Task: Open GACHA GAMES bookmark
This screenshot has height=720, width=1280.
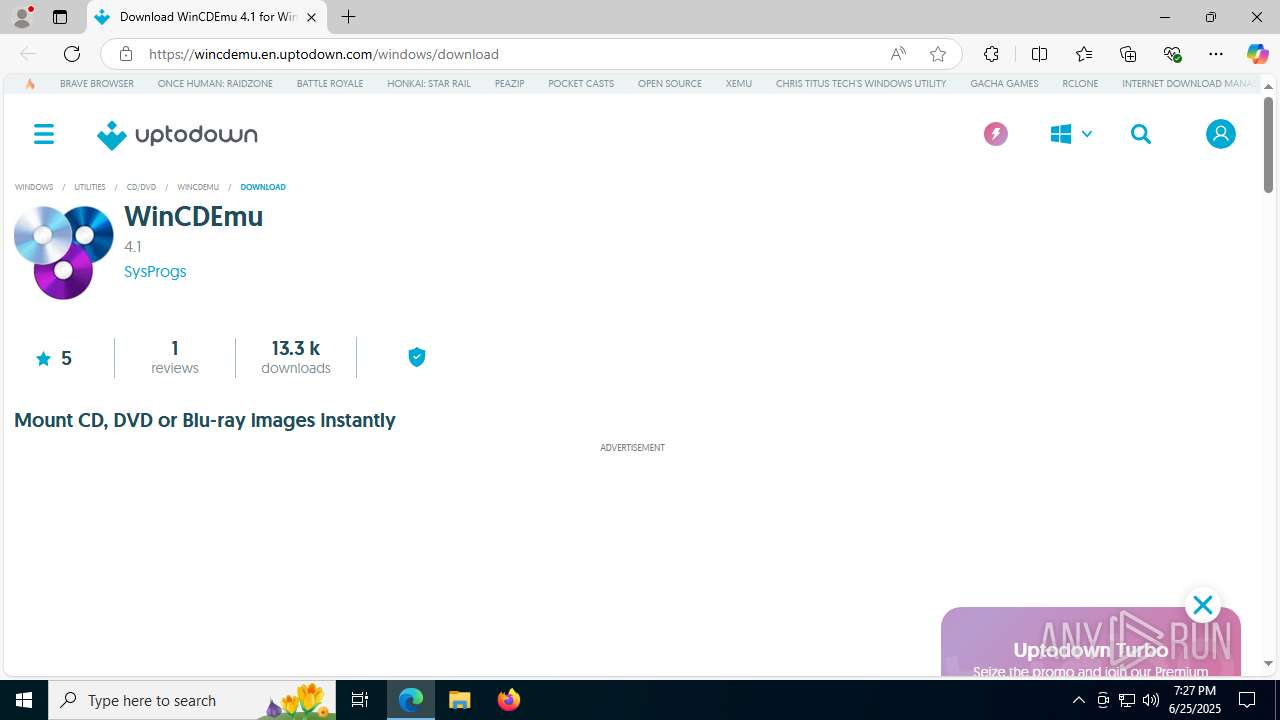Action: coord(1004,84)
